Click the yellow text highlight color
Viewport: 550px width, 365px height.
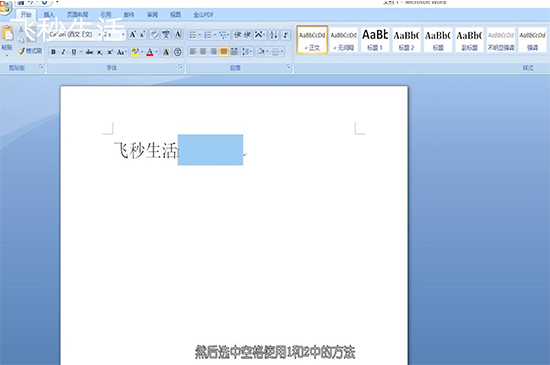(135, 52)
